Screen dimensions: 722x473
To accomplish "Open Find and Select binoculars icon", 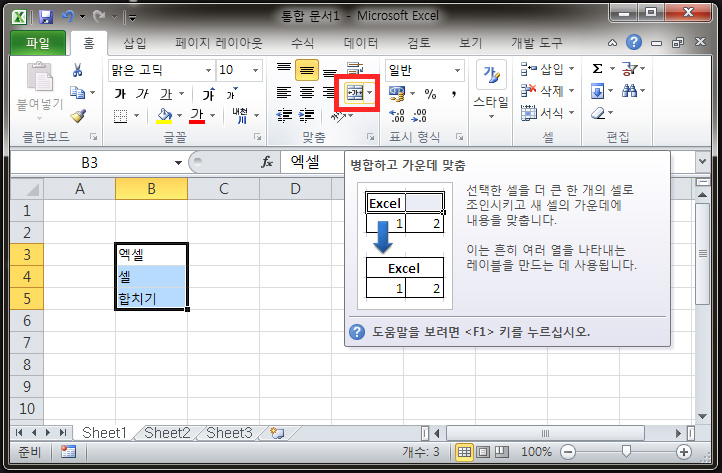I will coord(629,91).
